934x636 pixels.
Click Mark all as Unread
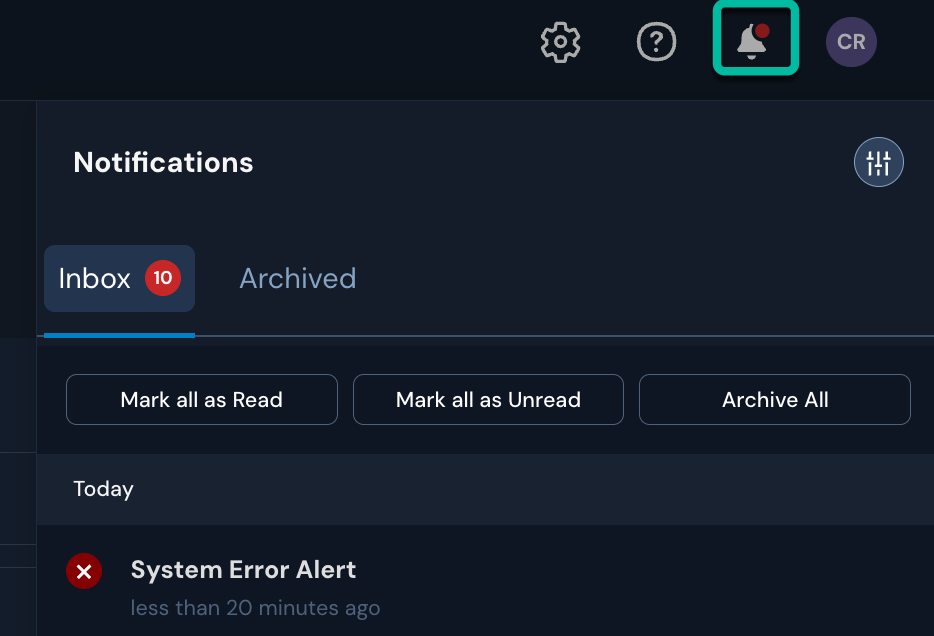point(488,399)
